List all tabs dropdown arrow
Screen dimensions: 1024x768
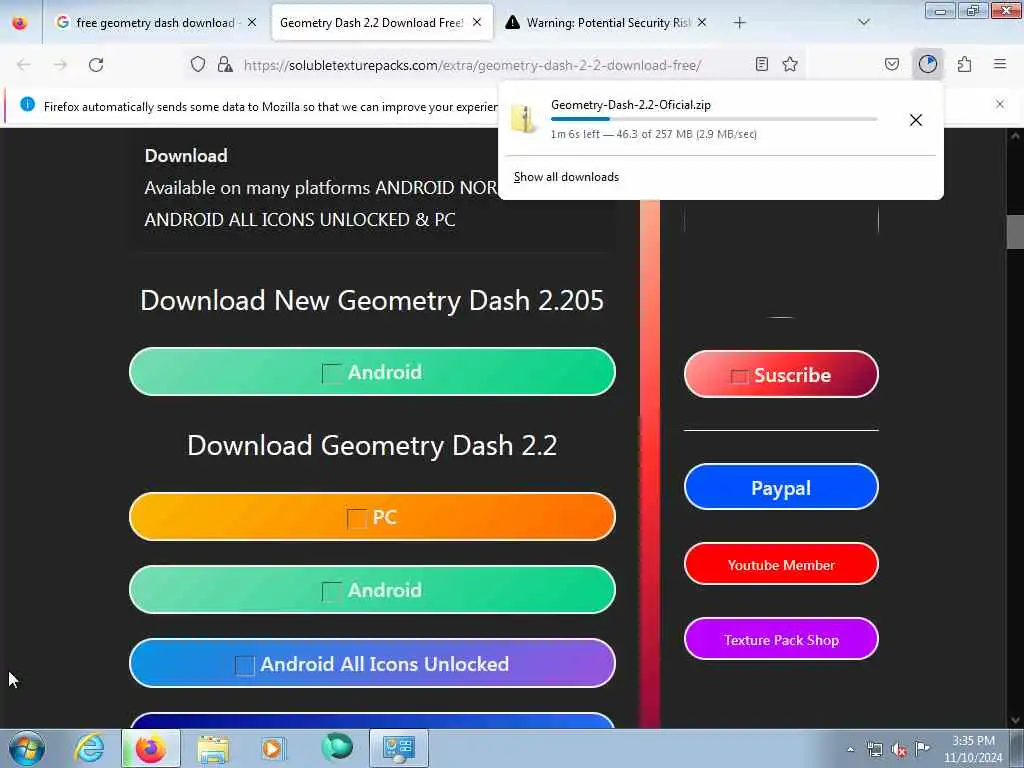pos(863,23)
